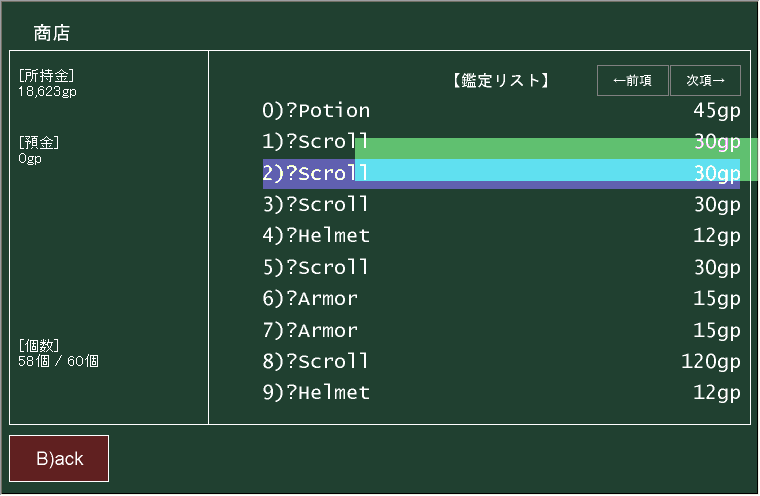
Task: Select item 5 ?Scroll
Action: pos(316,267)
